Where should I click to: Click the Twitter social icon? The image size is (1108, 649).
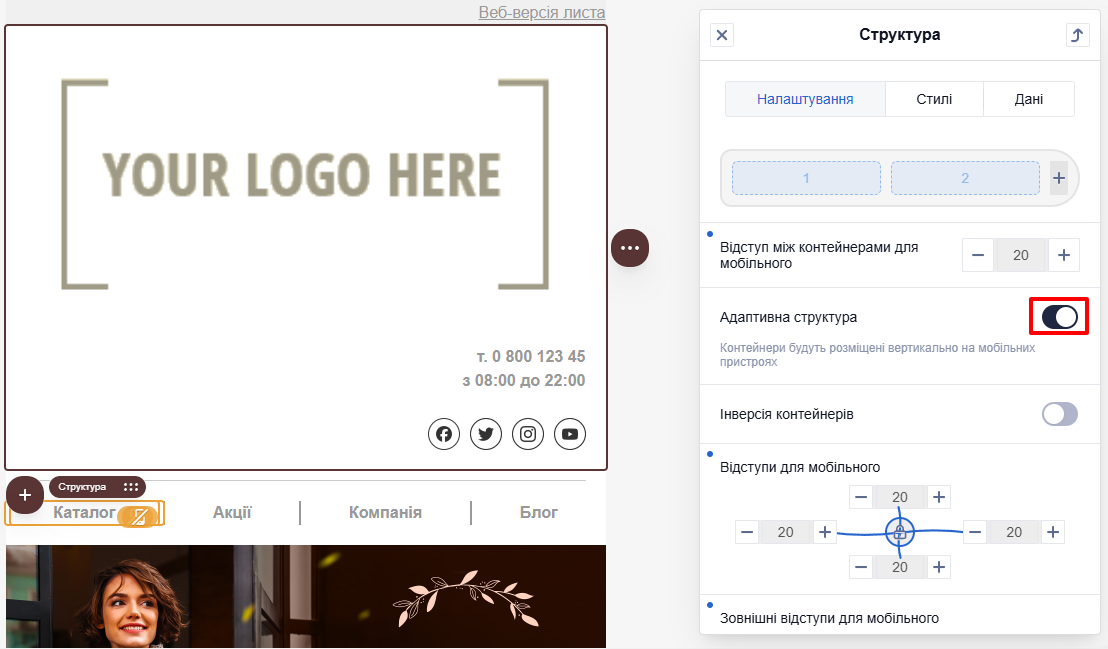(485, 434)
